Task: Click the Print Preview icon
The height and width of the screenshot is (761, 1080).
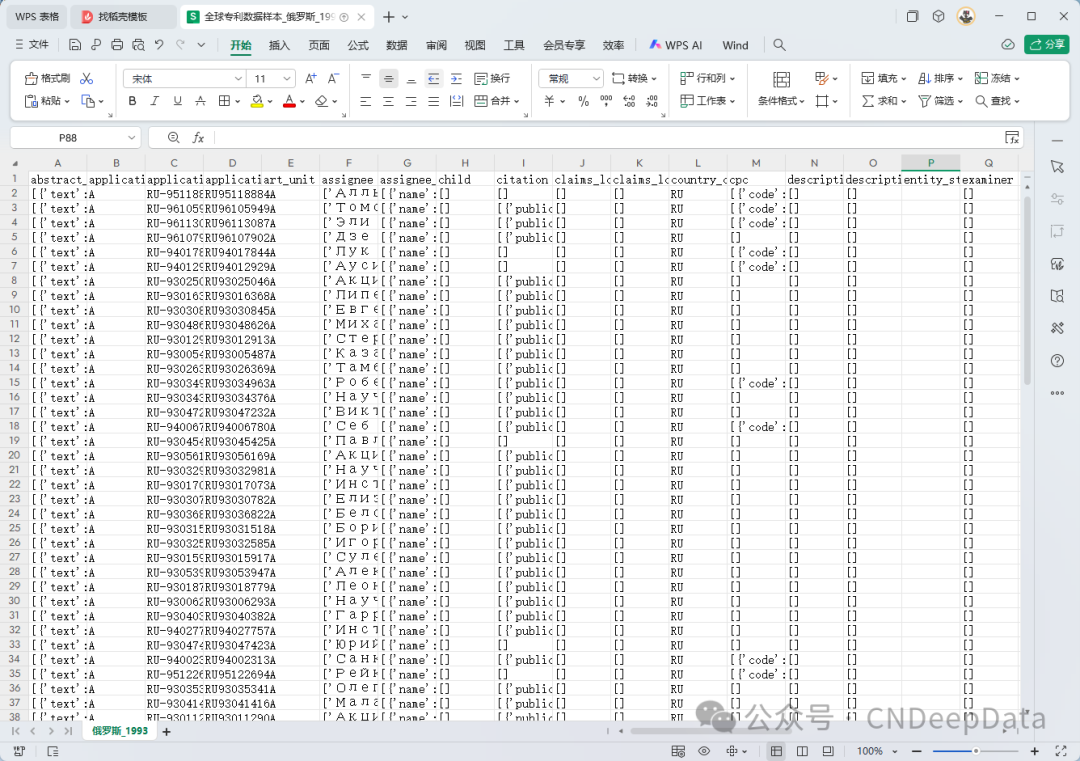Action: pos(138,45)
